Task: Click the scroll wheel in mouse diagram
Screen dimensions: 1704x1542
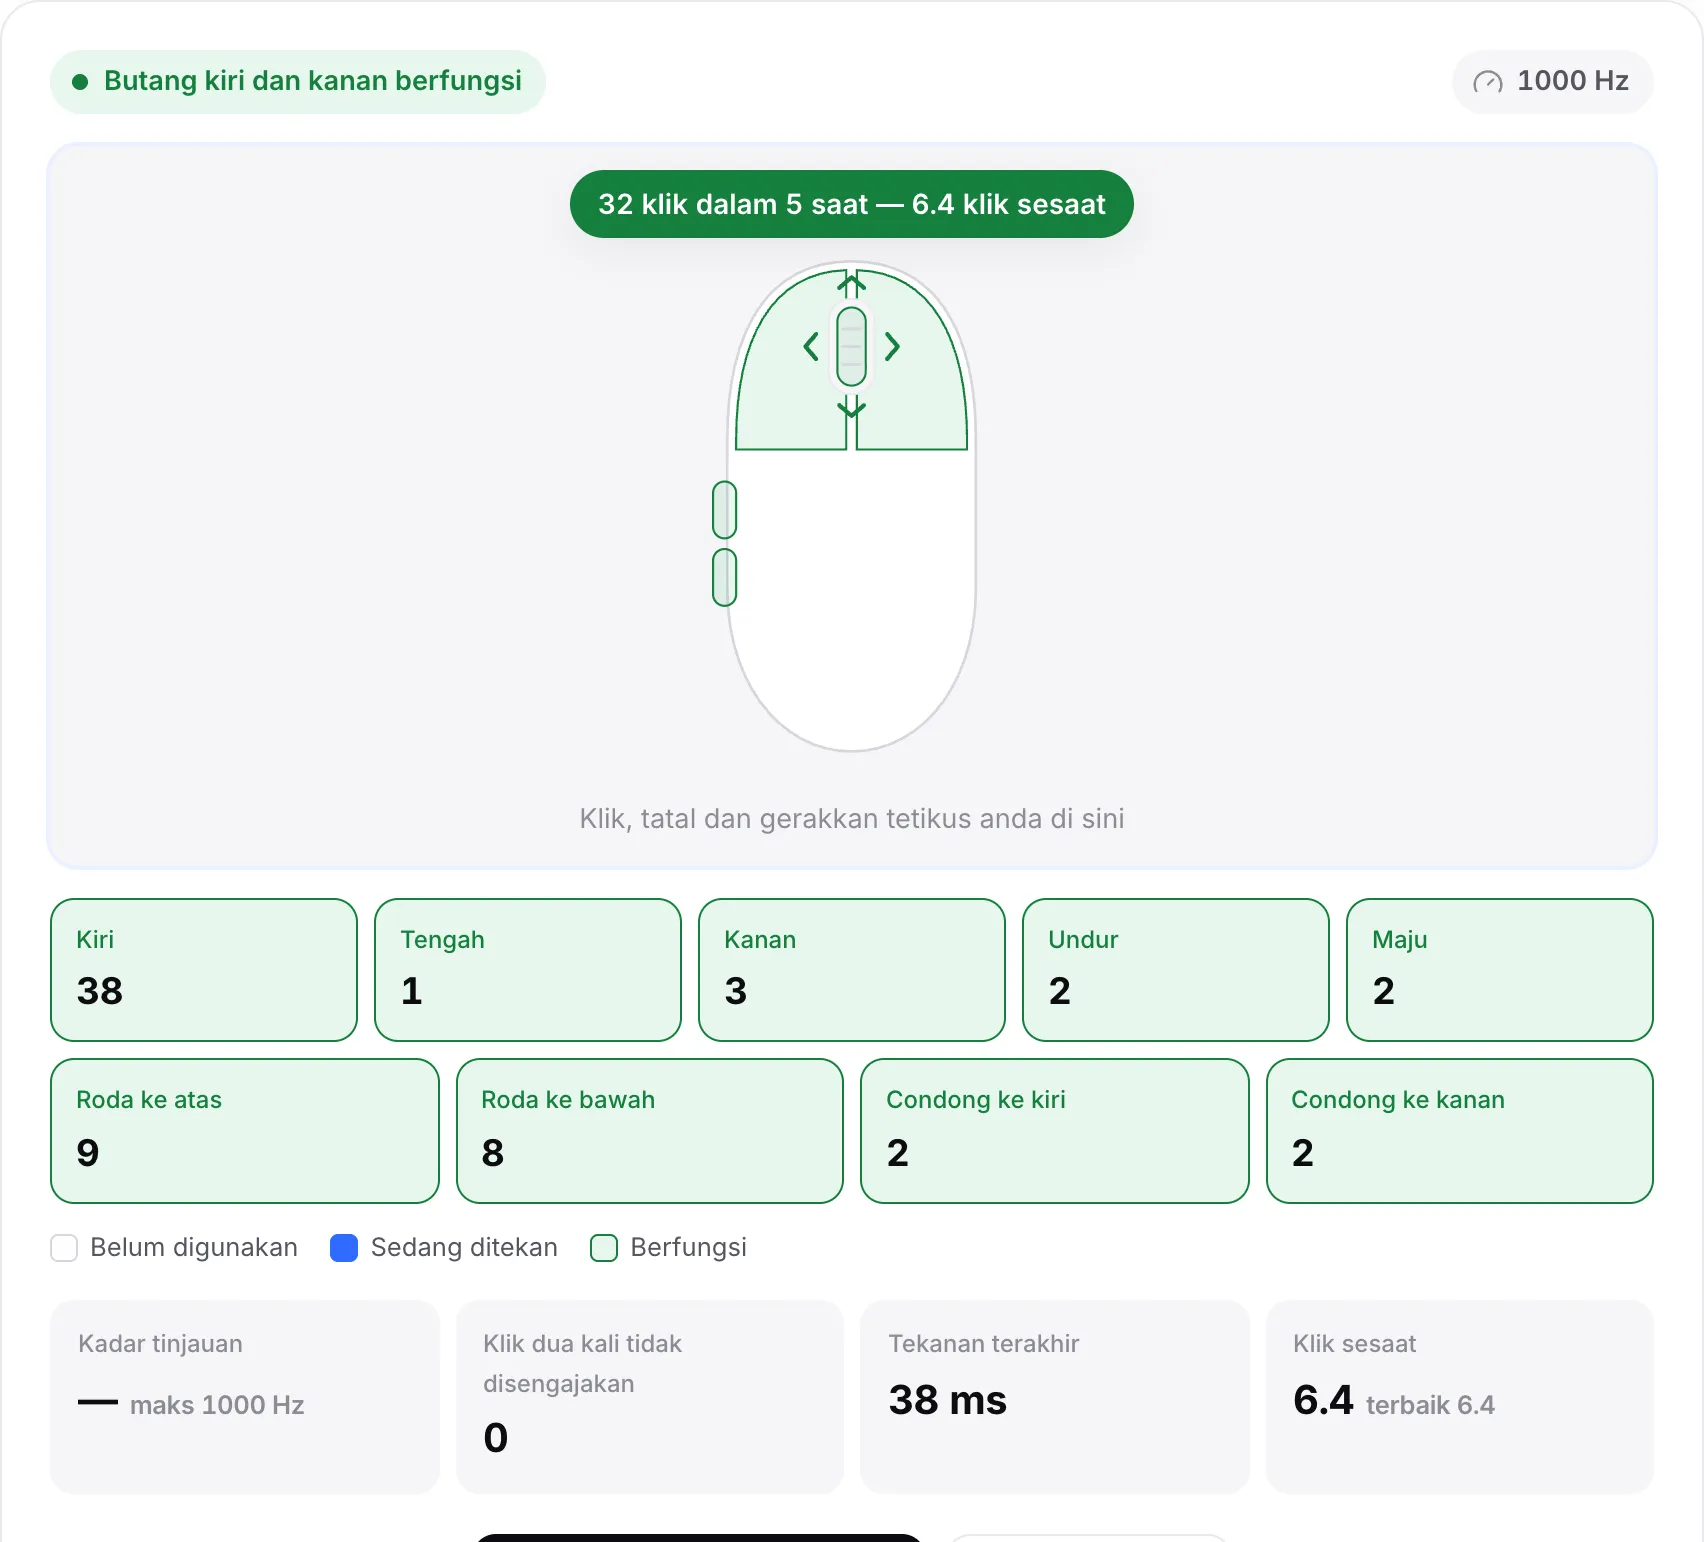Action: [x=851, y=346]
